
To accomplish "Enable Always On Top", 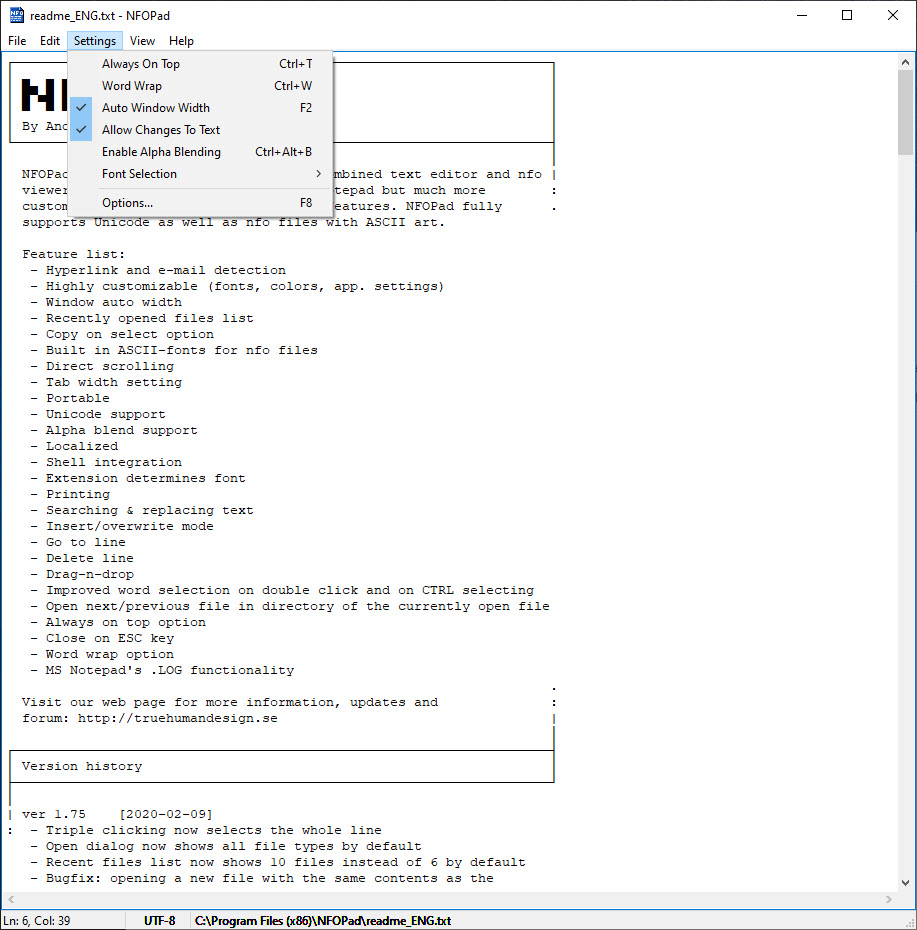I will pos(200,64).
